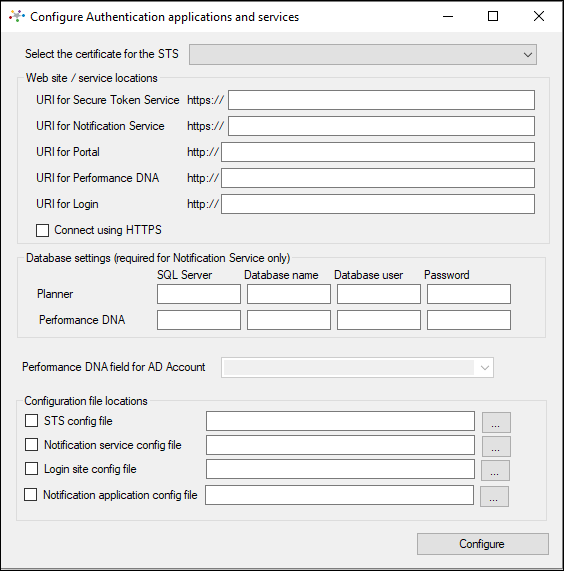The image size is (564, 571).
Task: Click the Configure button
Action: 482,544
